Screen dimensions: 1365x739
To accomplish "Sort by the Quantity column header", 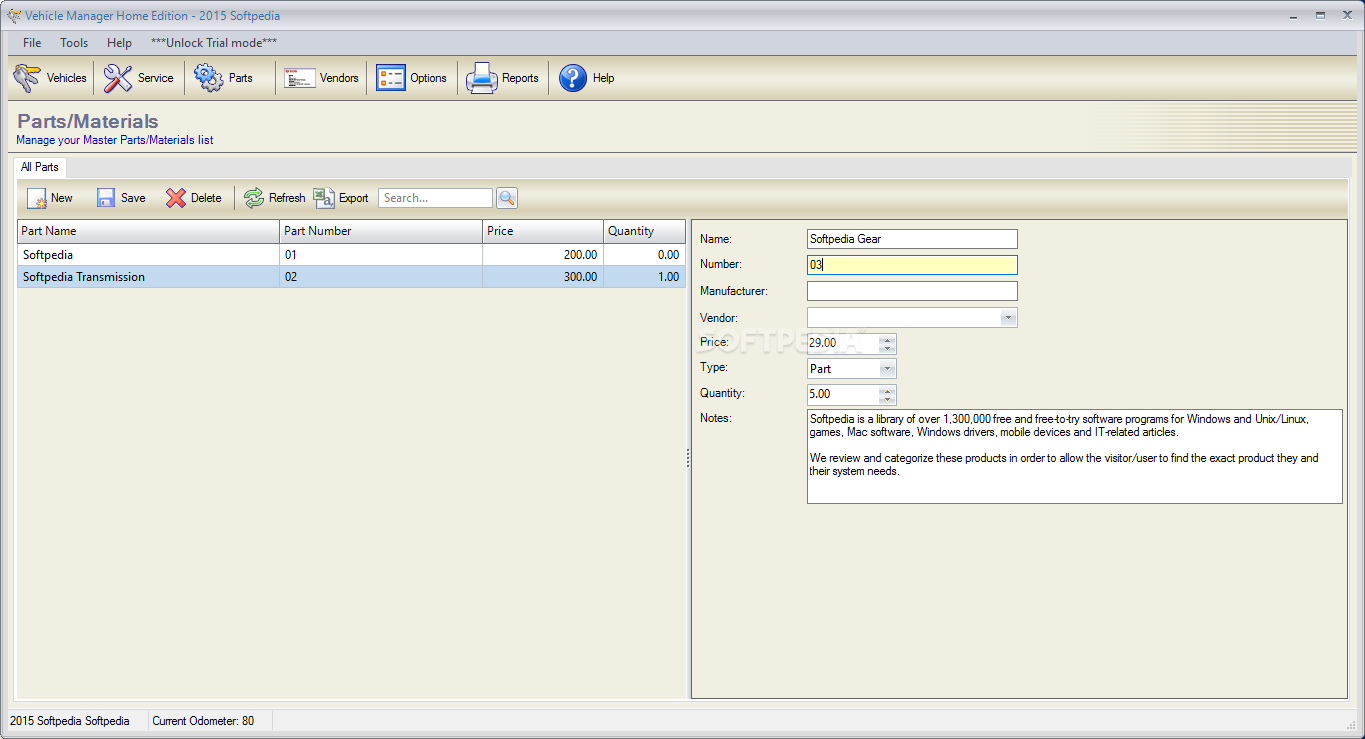I will tap(644, 231).
